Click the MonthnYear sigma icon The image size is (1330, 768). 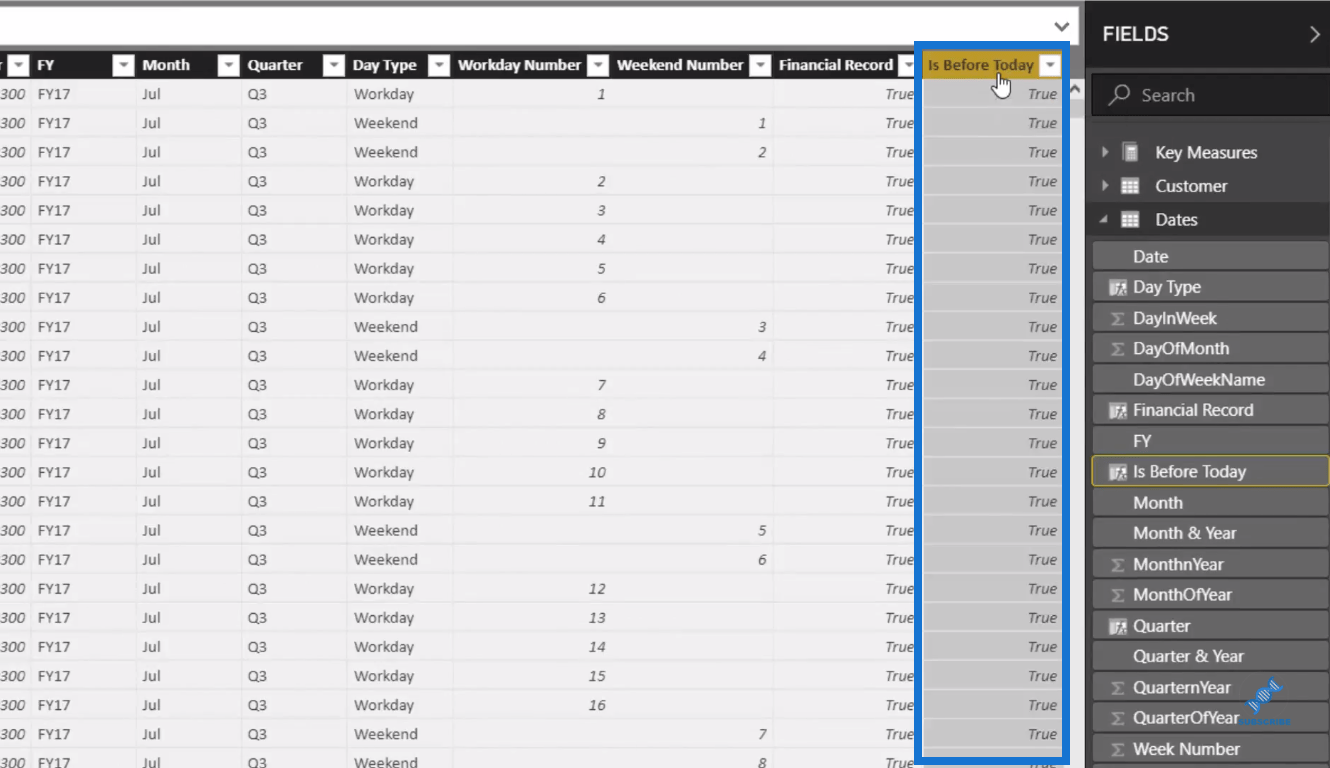click(x=1118, y=565)
